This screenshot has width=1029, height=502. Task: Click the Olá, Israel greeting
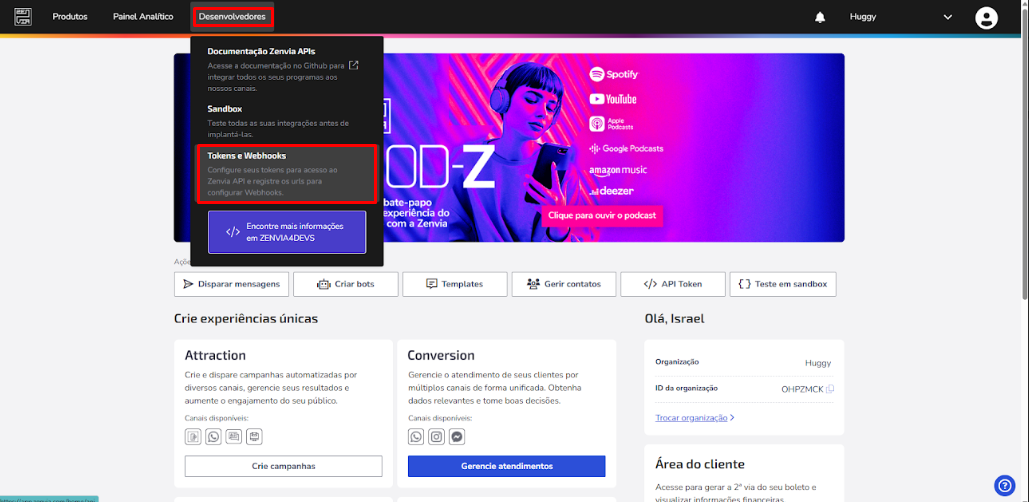tap(676, 319)
